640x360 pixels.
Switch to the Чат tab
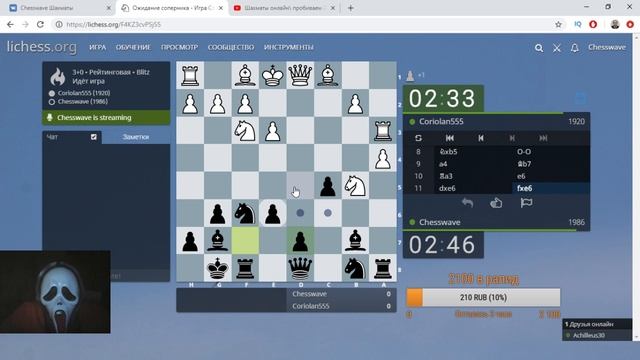(x=52, y=137)
